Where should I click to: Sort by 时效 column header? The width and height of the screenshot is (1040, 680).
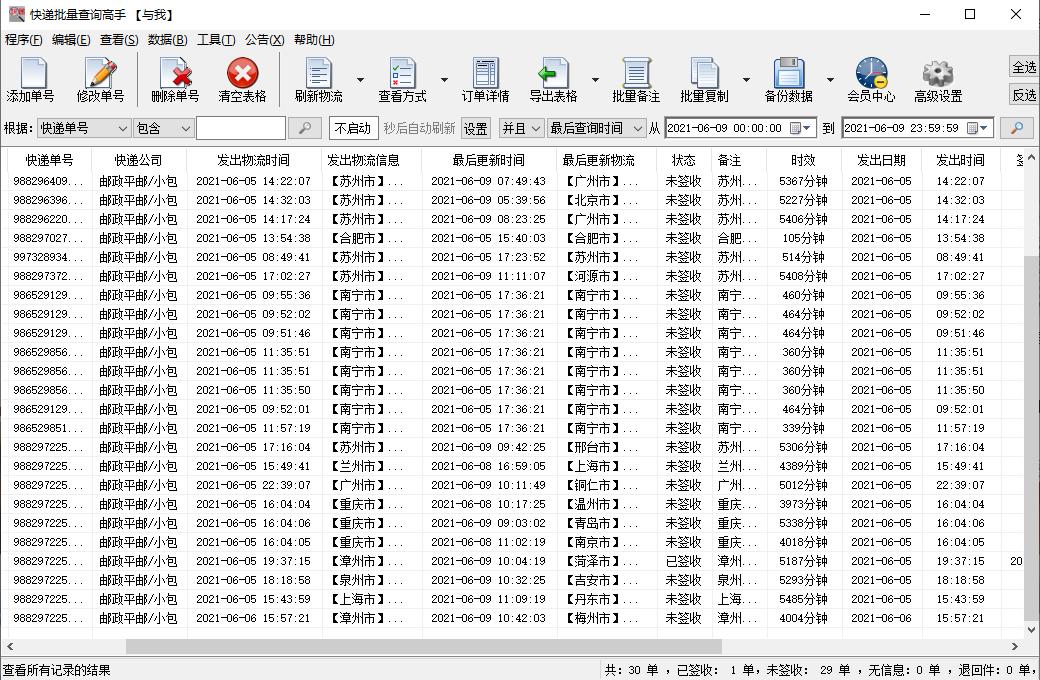click(x=803, y=160)
